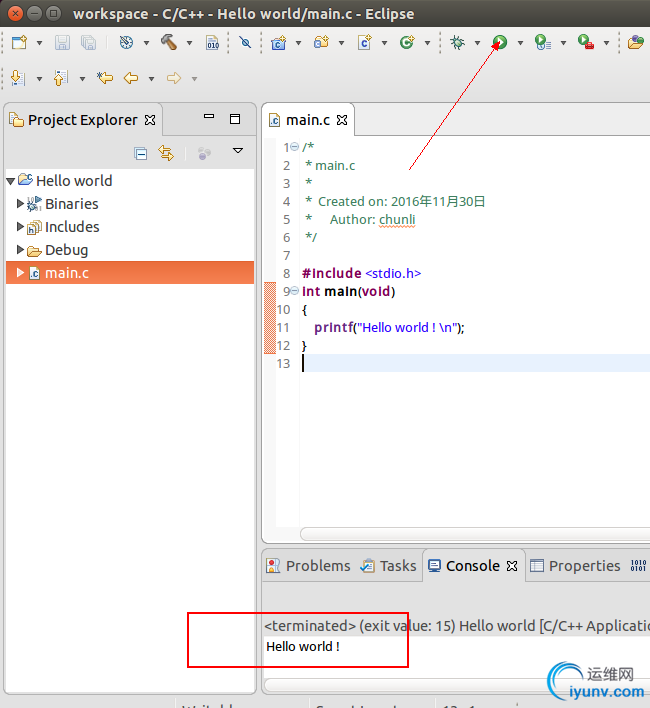Minimize the Project Explorer view

pyautogui.click(x=209, y=117)
